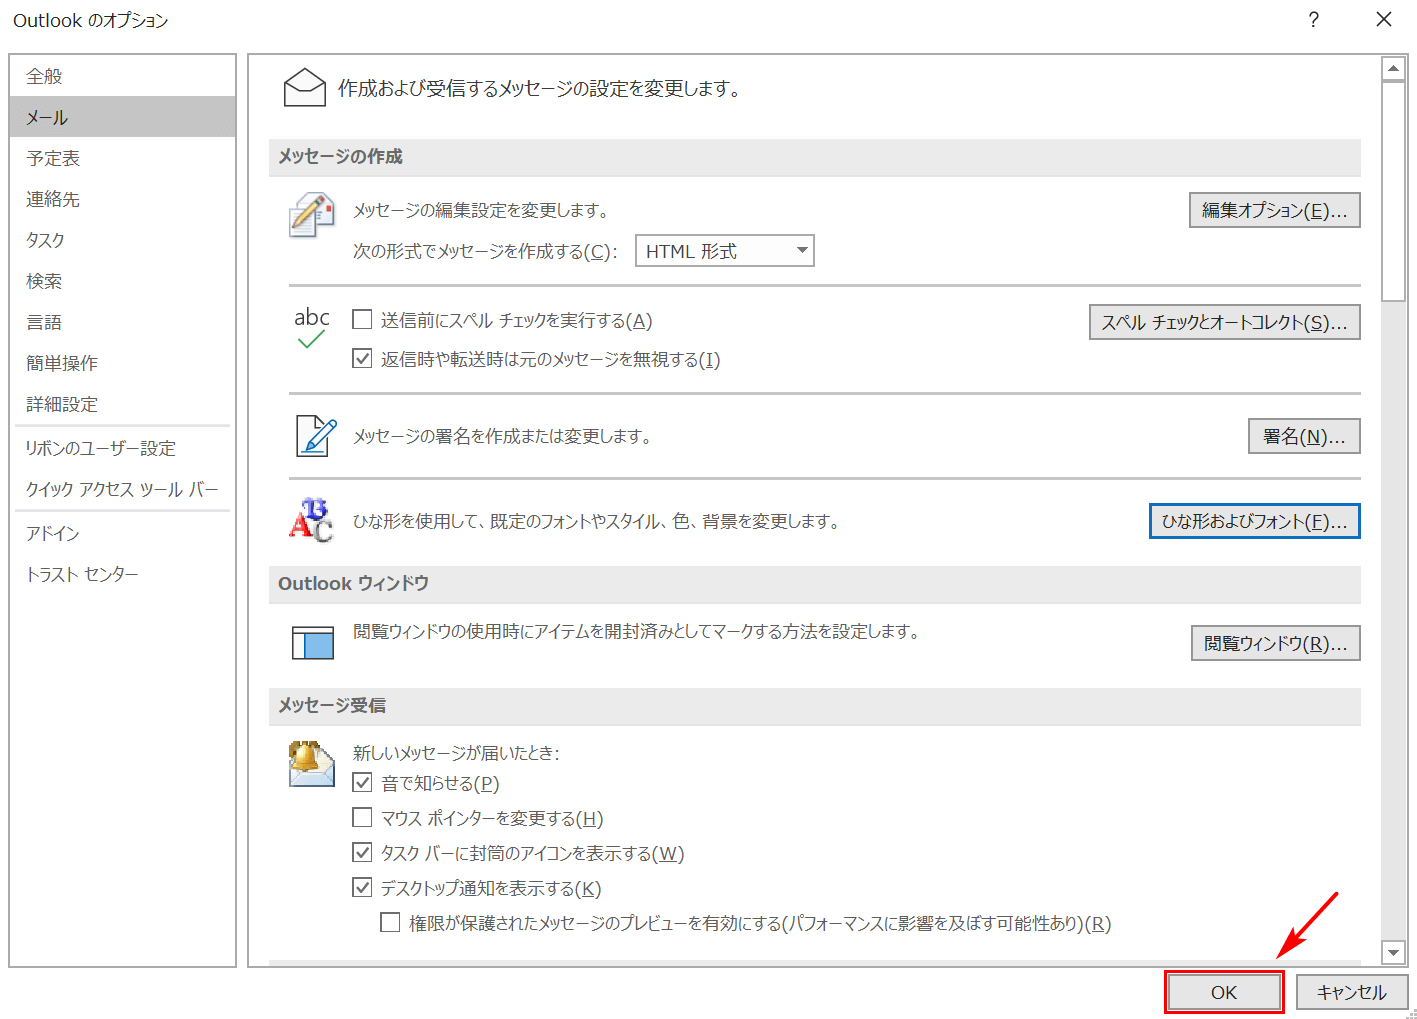The height and width of the screenshot is (1019, 1417).
Task: Enable 送信前にスペル チェックを実行する checkbox
Action: tap(362, 320)
